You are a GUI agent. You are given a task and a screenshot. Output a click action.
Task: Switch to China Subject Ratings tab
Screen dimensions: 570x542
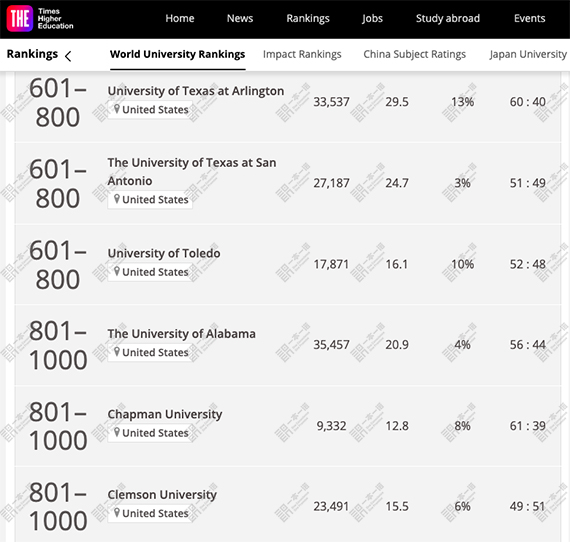414,54
